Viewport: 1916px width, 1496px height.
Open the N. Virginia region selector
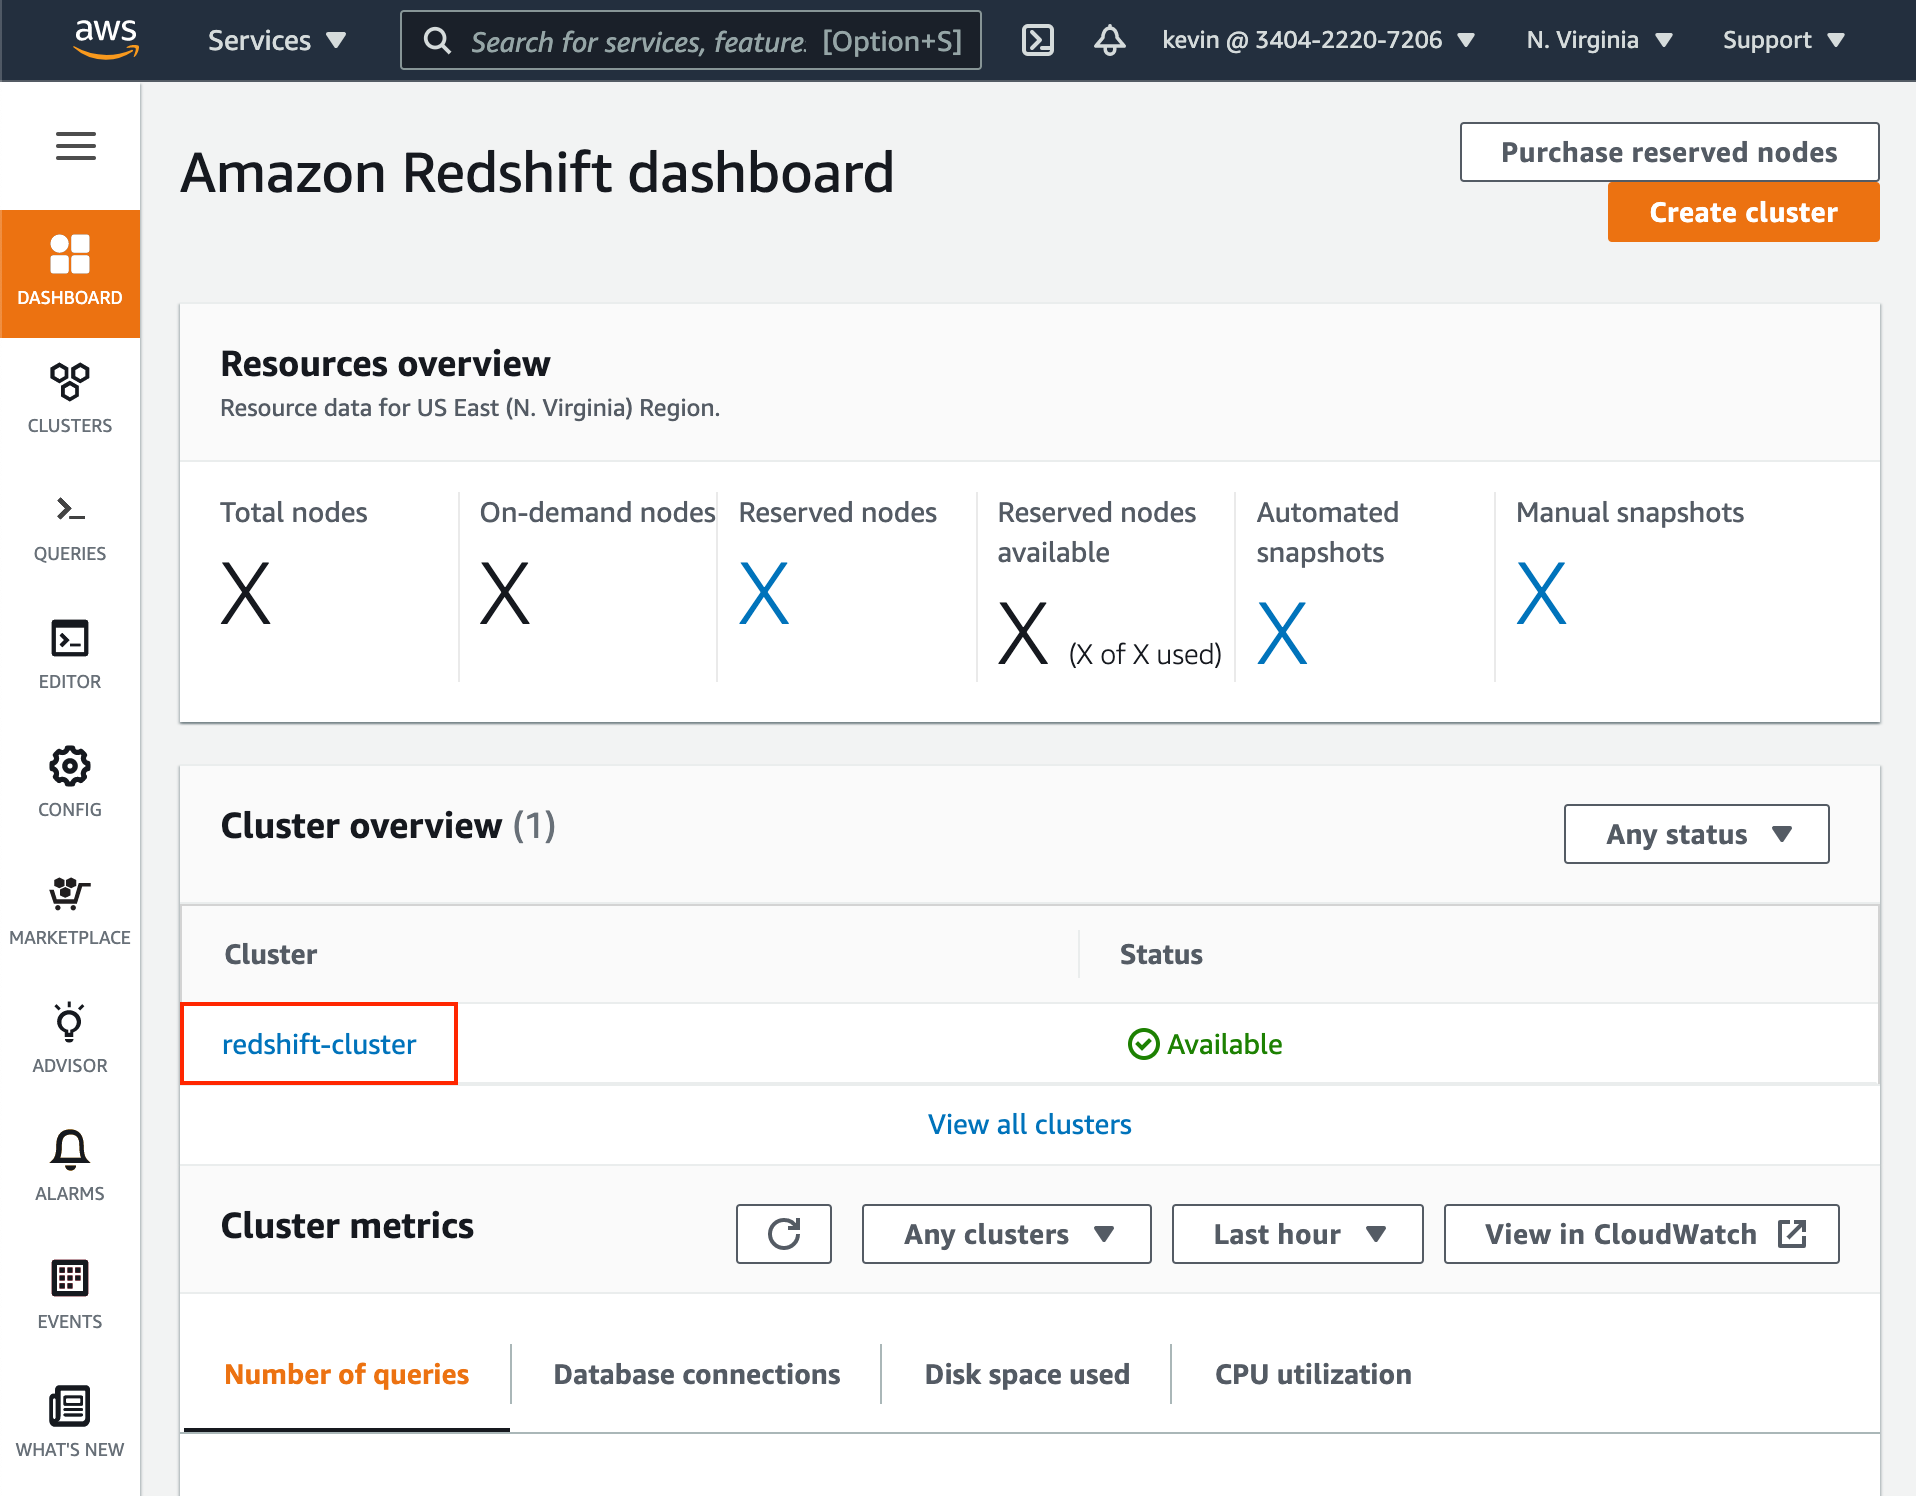(1598, 40)
